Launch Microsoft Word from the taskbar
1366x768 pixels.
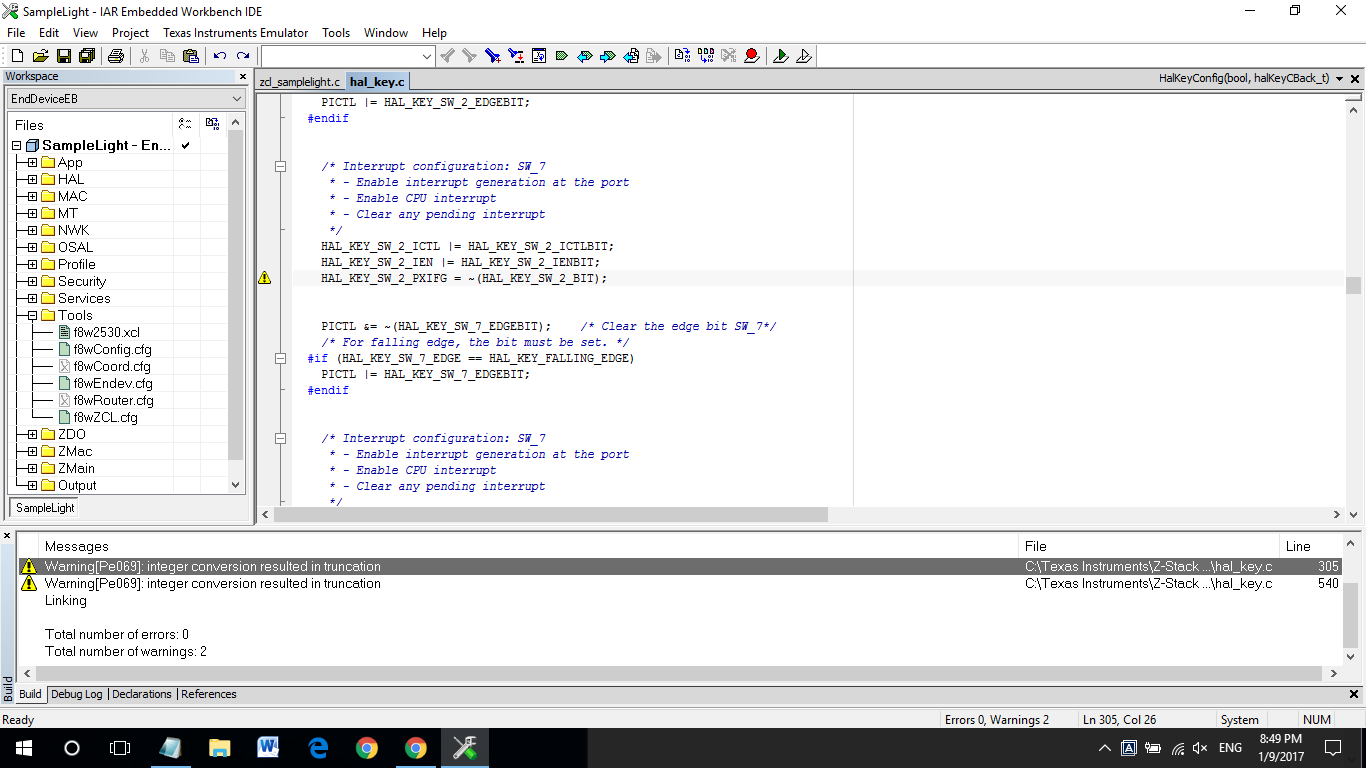[269, 748]
